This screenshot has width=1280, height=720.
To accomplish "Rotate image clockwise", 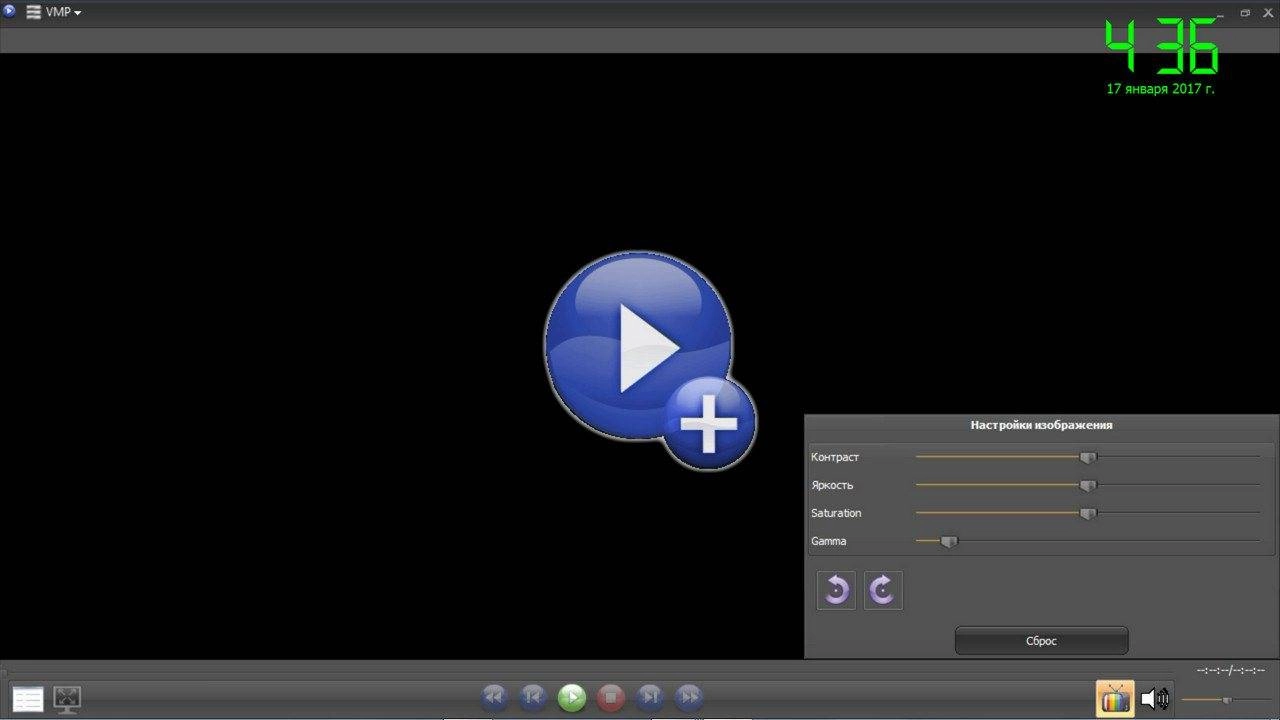I will coord(883,590).
